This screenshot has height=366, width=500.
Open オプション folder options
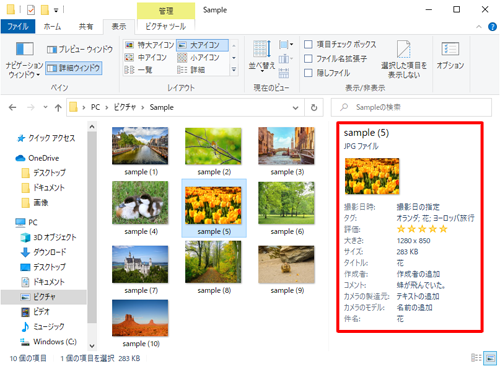pos(450,56)
